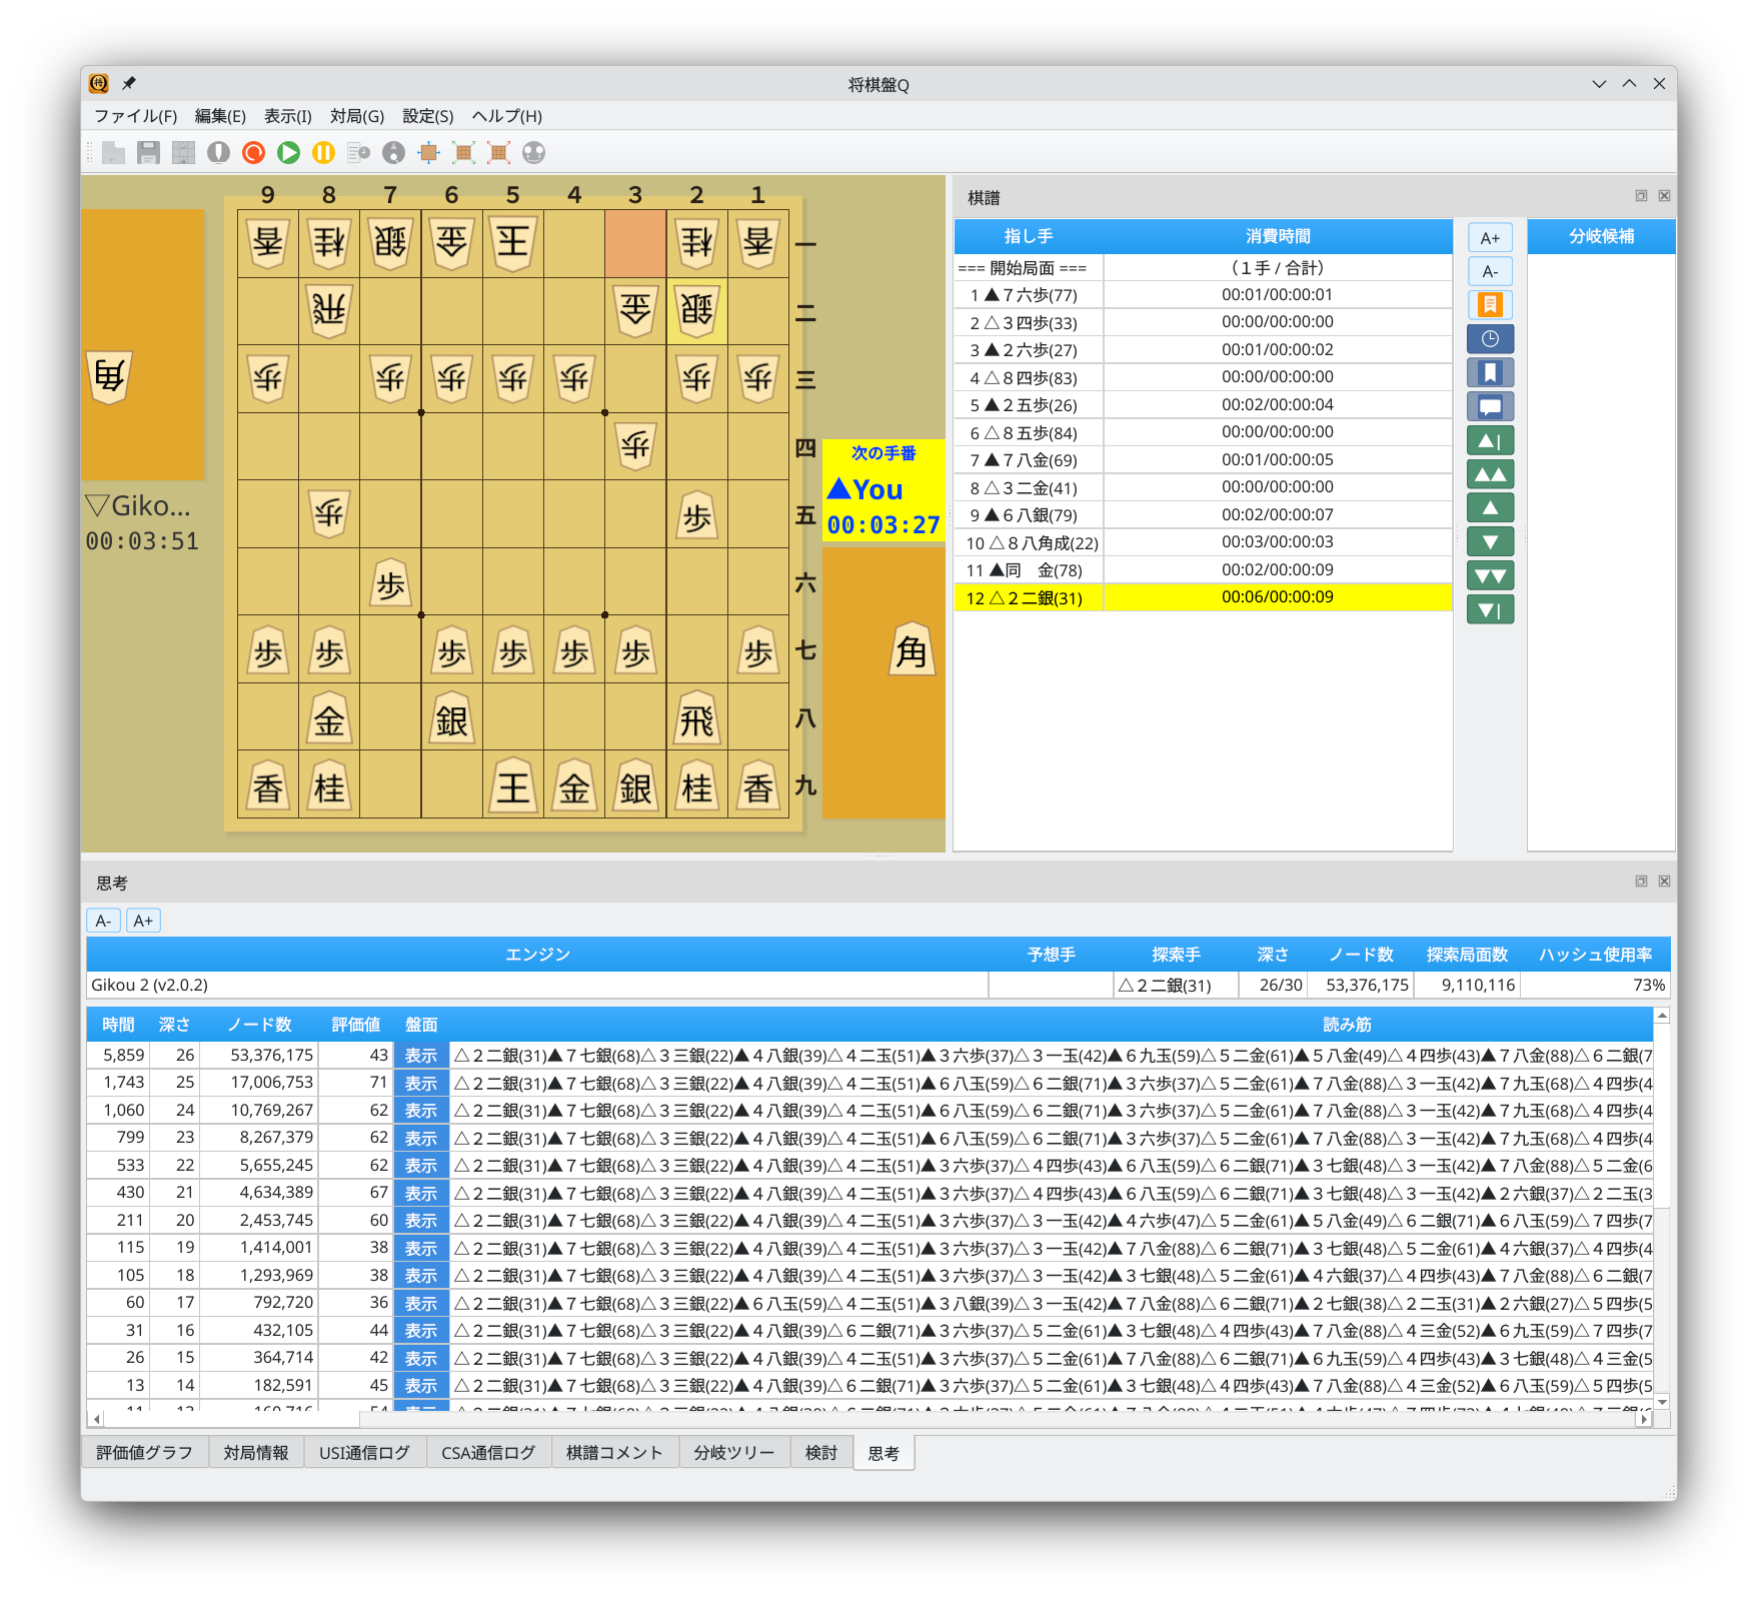Open the 設定 menu
Screen dimensions: 1758x1597
(x=426, y=116)
